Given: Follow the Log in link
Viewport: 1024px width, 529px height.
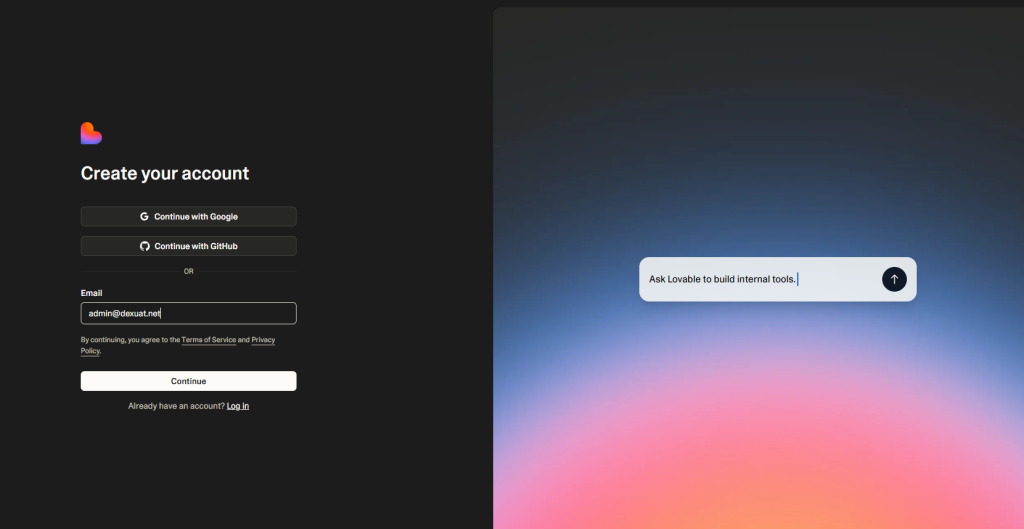Looking at the screenshot, I should (238, 406).
